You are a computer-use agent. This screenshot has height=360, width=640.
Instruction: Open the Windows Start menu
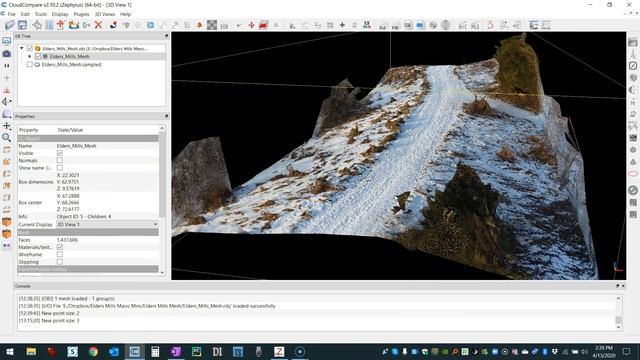point(10,351)
